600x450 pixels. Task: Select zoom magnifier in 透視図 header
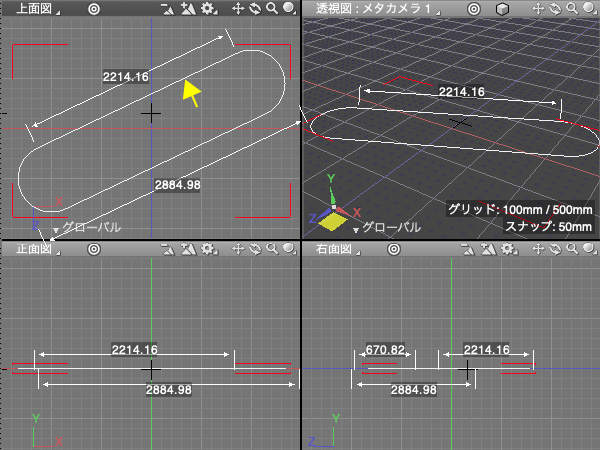pyautogui.click(x=572, y=8)
